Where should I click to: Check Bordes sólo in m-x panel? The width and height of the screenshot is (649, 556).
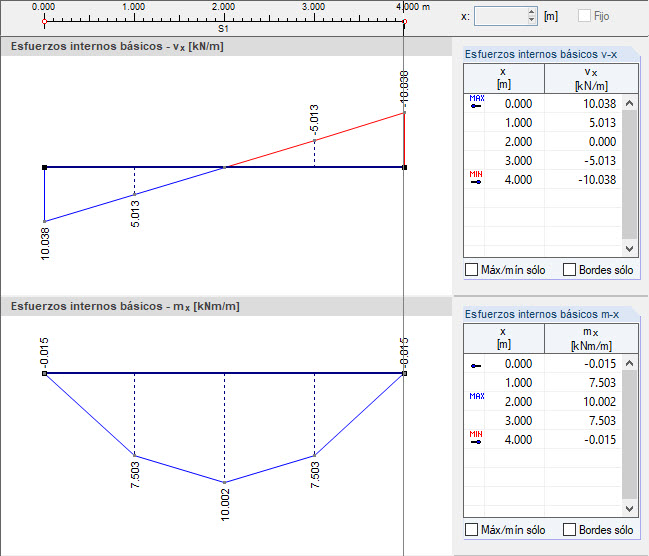(x=569, y=530)
